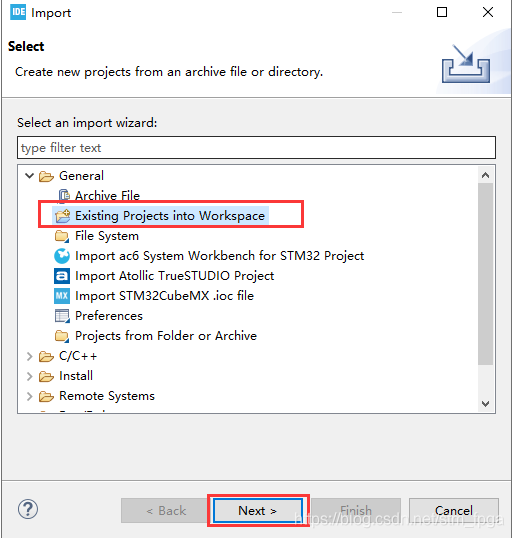Expand the Remote Systems category
The height and width of the screenshot is (538, 514).
tap(30, 396)
